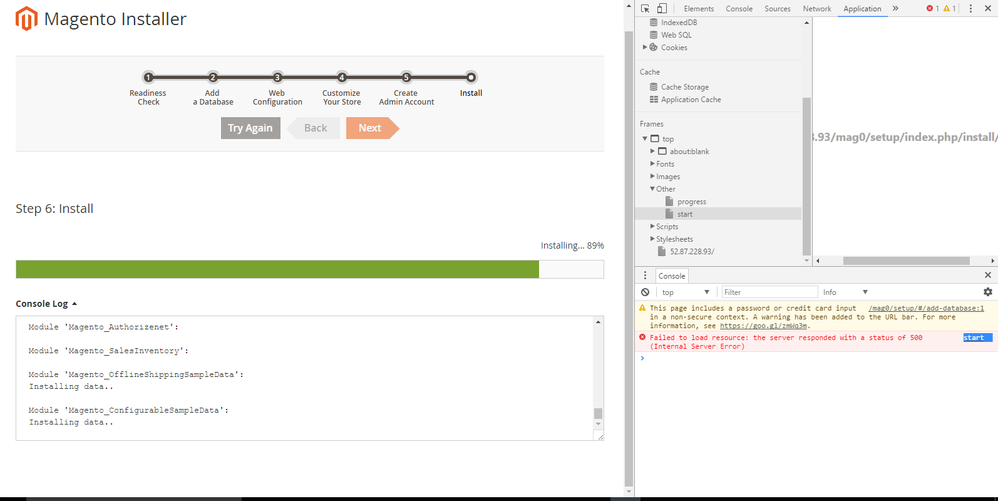The image size is (998, 501).
Task: Click the console log scrollbar thumb
Action: tap(598, 414)
